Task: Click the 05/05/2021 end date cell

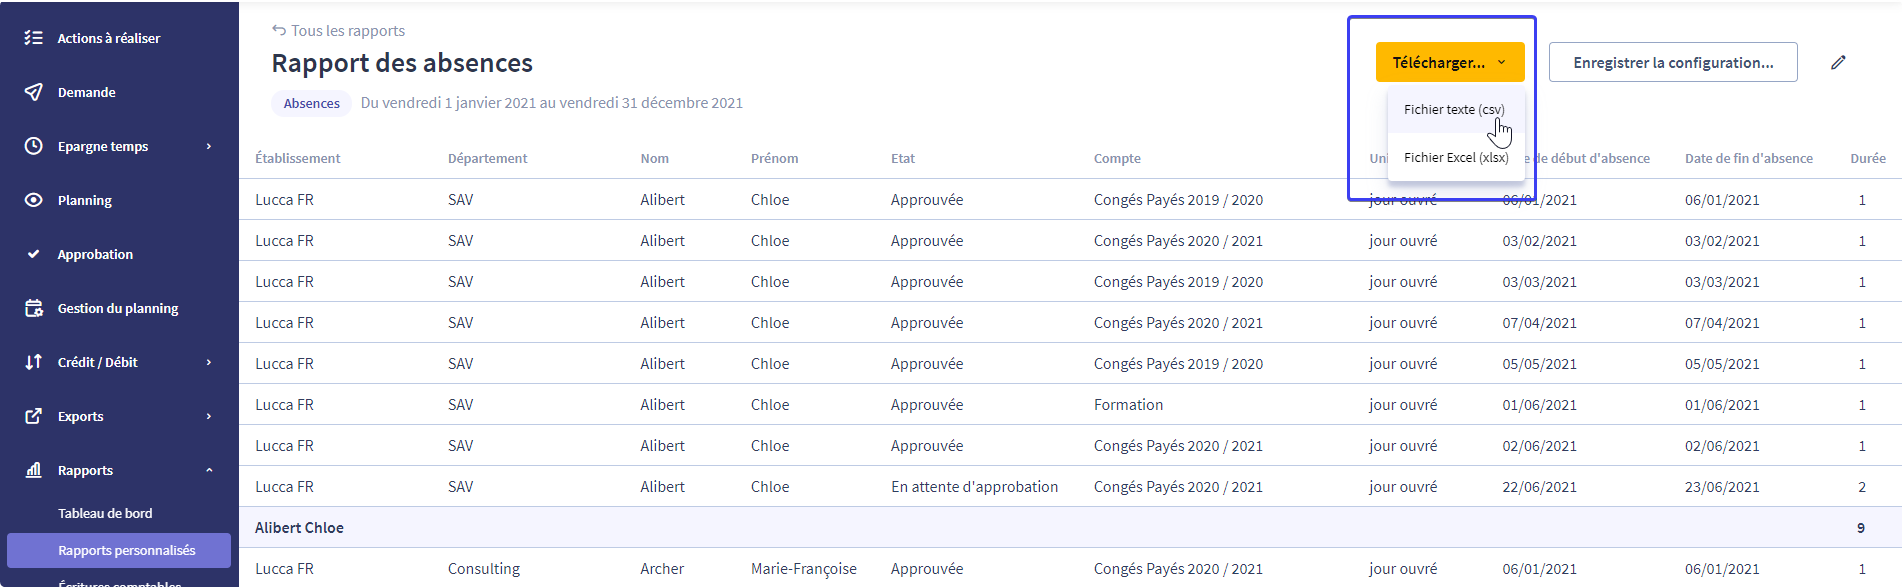Action: [x=1722, y=363]
